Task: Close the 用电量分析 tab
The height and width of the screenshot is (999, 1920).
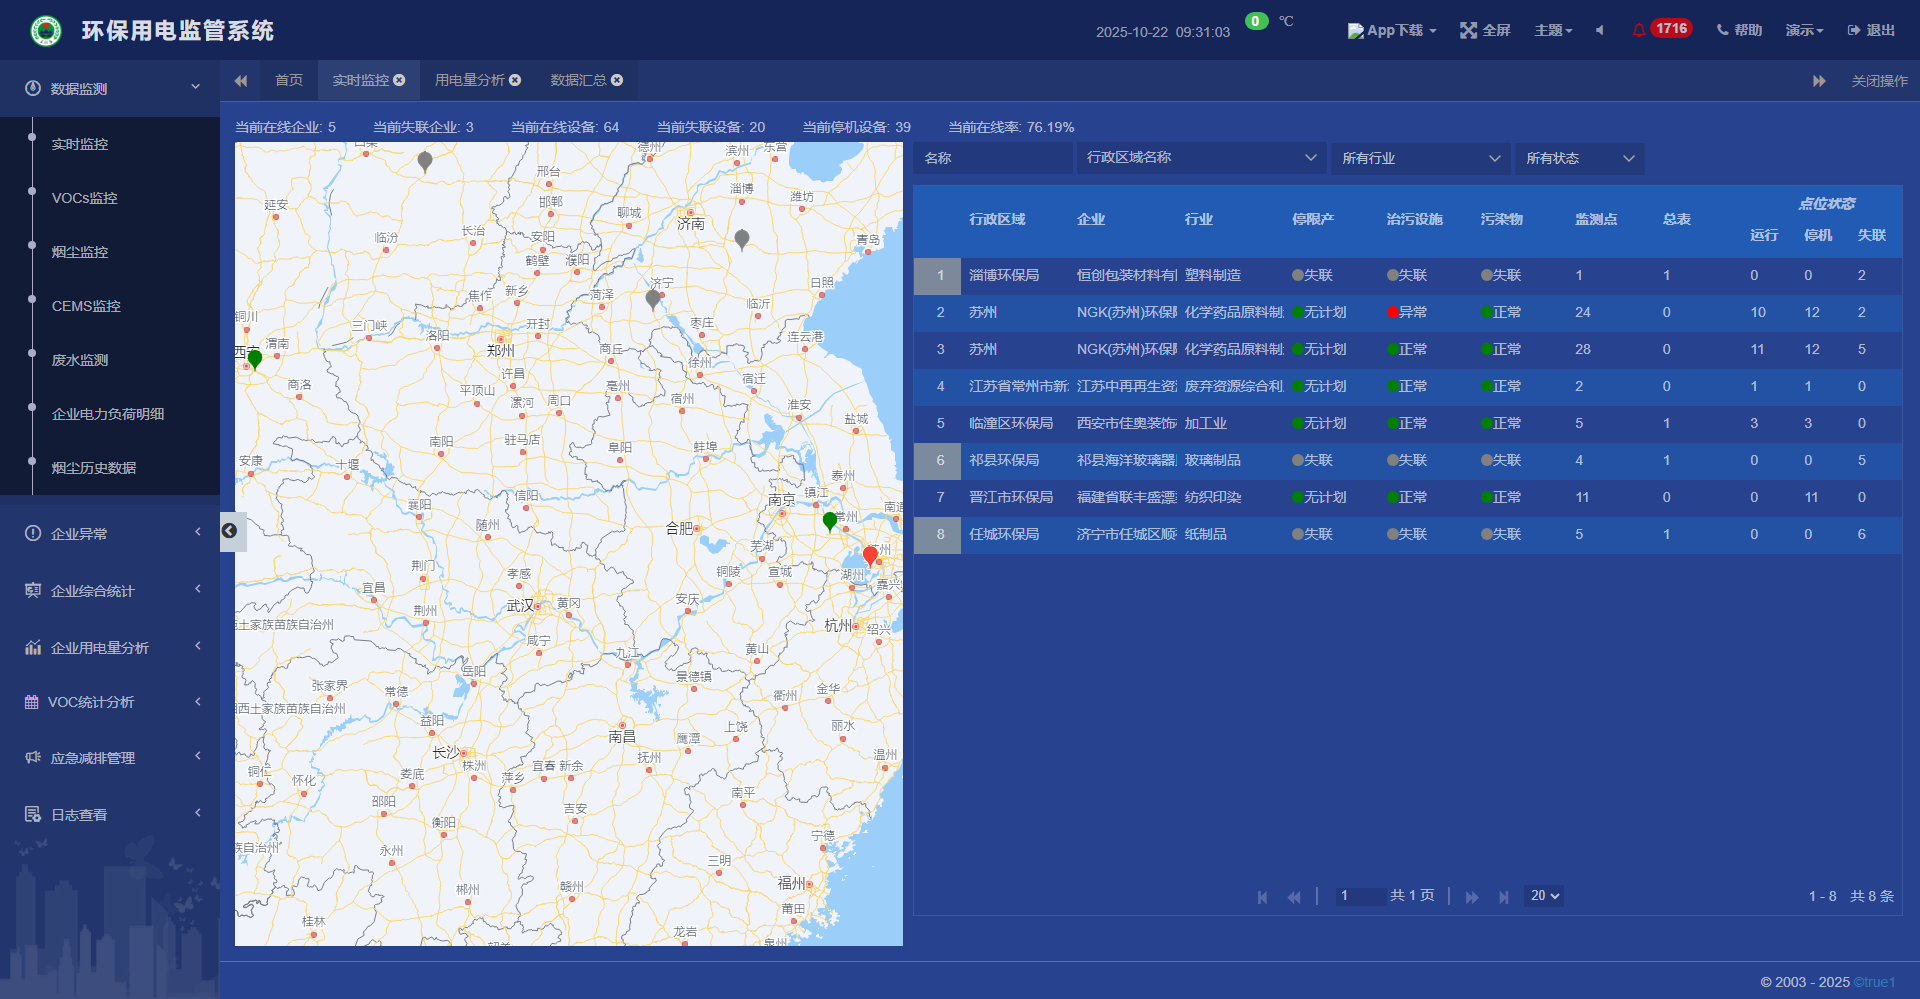Action: (515, 80)
